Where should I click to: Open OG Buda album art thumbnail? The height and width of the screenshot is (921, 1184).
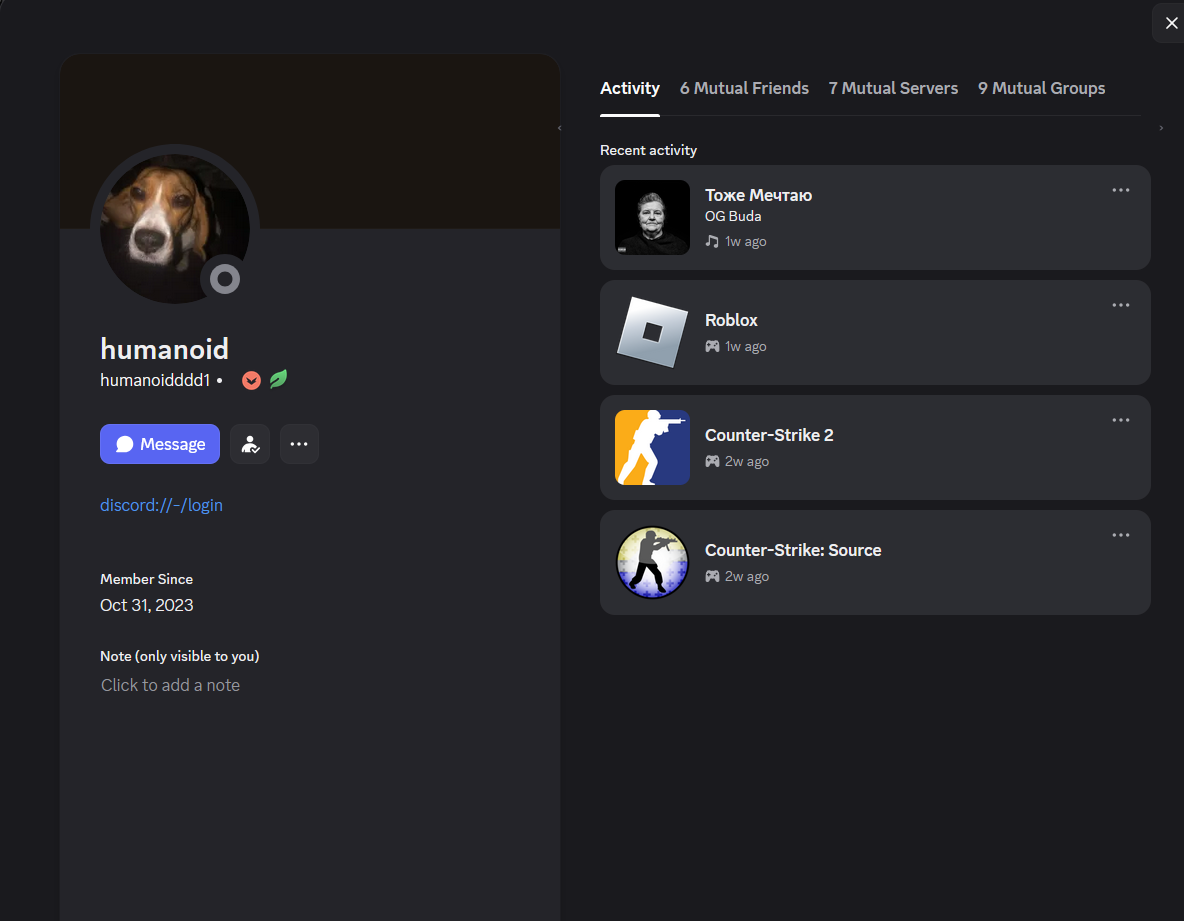[x=652, y=217]
